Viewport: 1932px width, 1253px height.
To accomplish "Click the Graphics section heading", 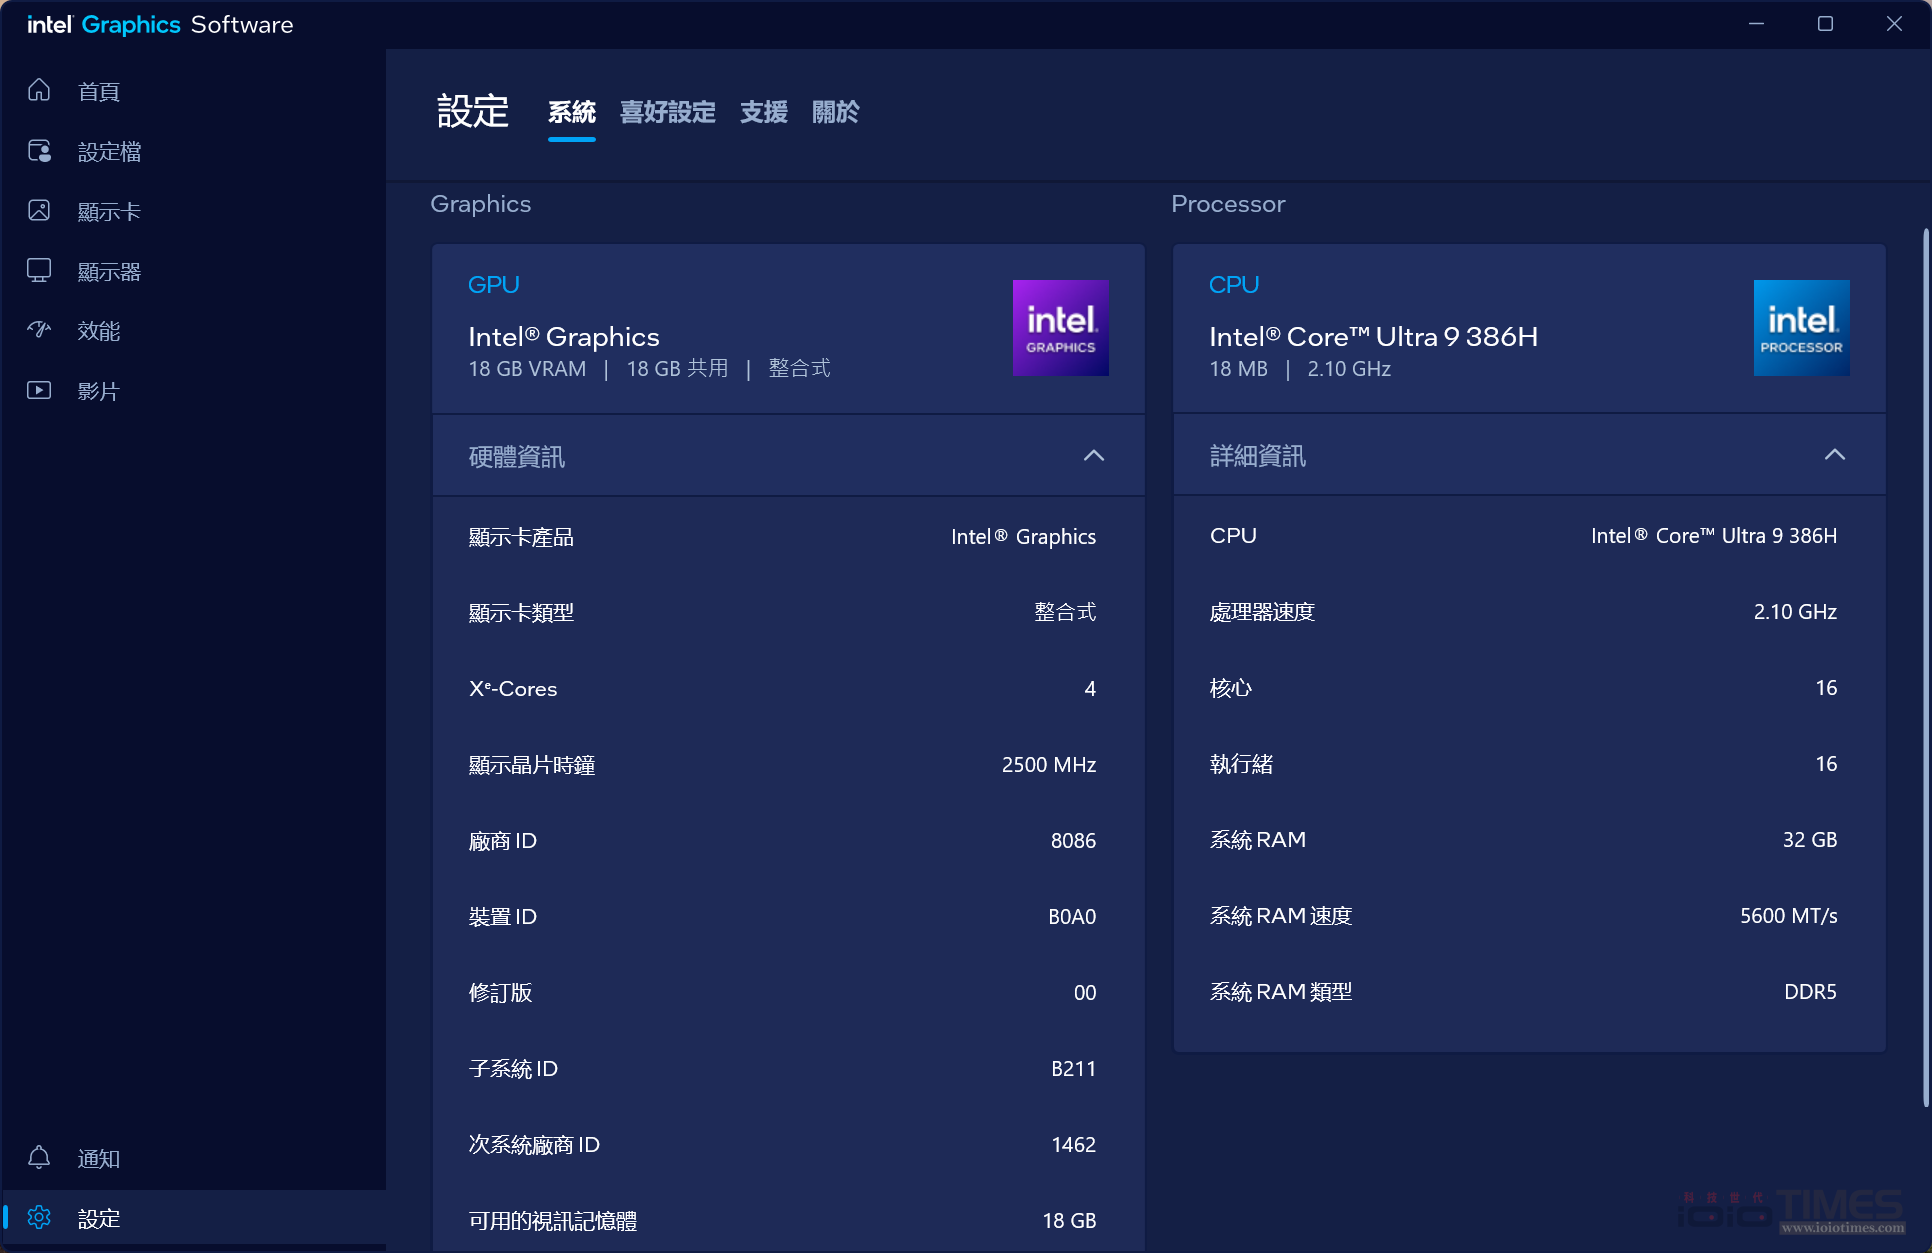I will click(481, 204).
